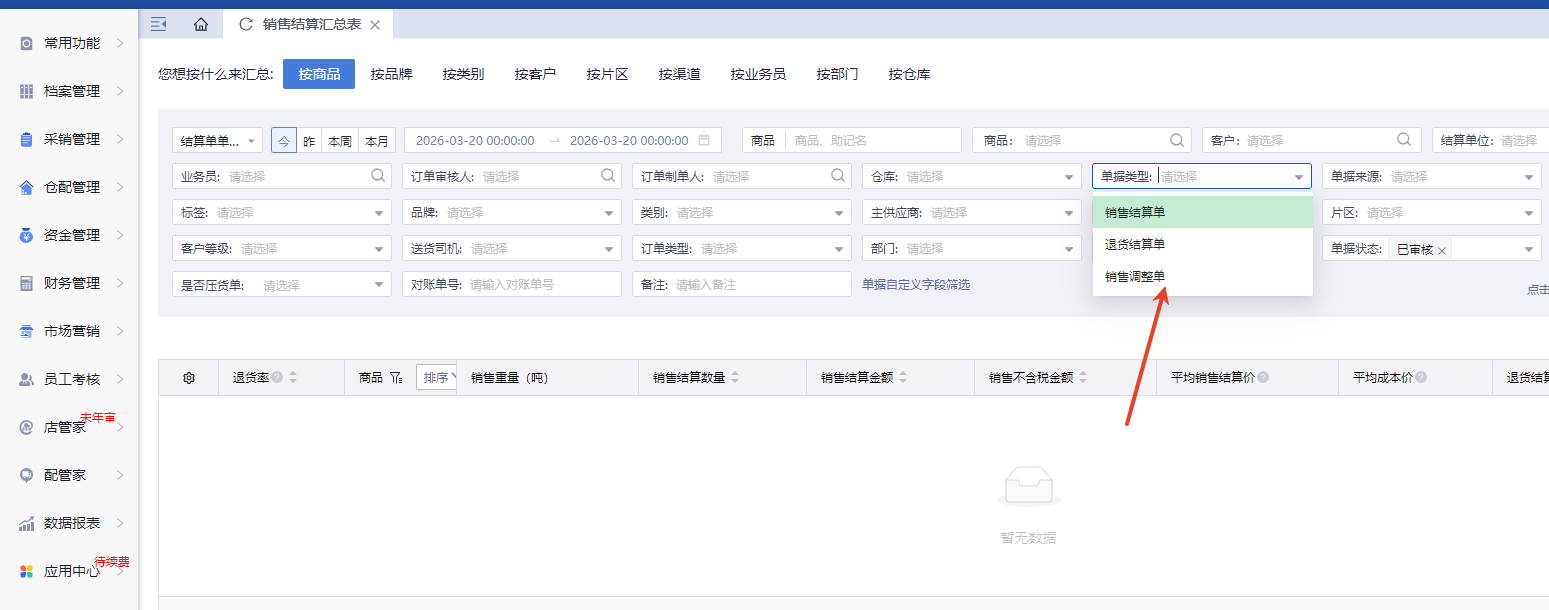Click the calendar icon in date range
Image resolution: width=1549 pixels, height=610 pixels.
click(704, 141)
